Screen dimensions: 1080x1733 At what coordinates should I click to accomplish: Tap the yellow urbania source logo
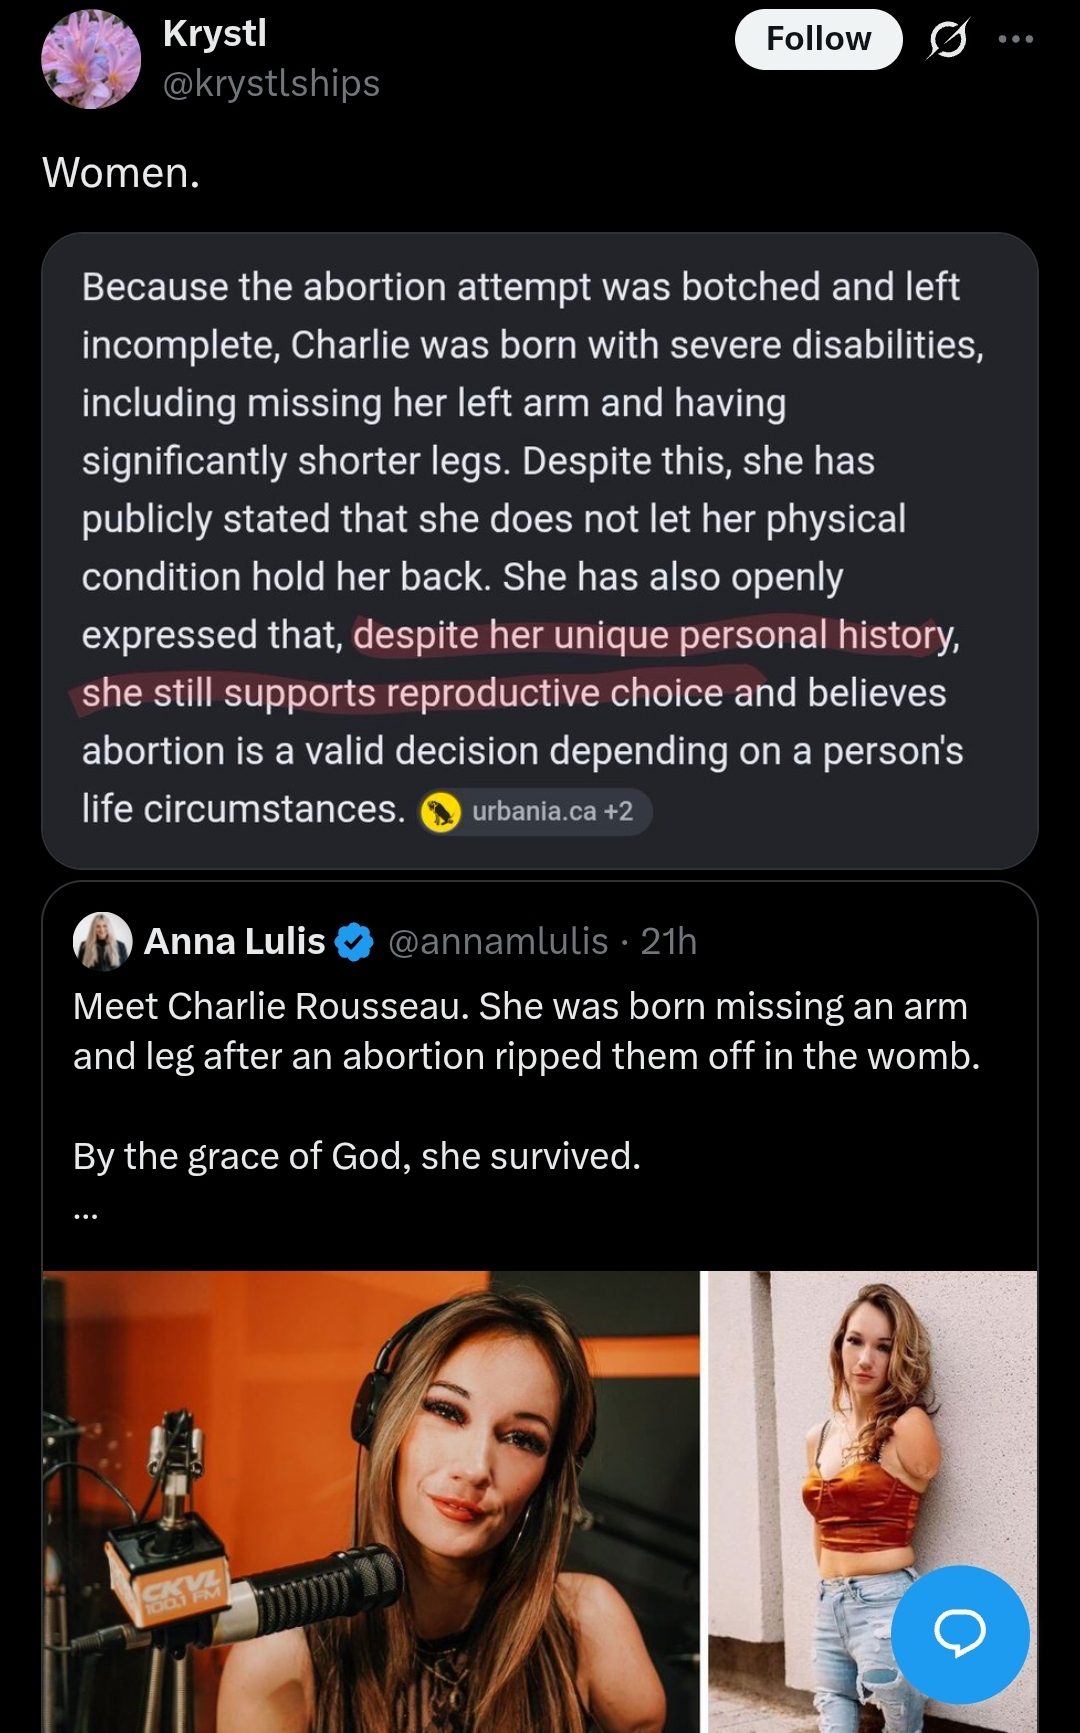440,811
